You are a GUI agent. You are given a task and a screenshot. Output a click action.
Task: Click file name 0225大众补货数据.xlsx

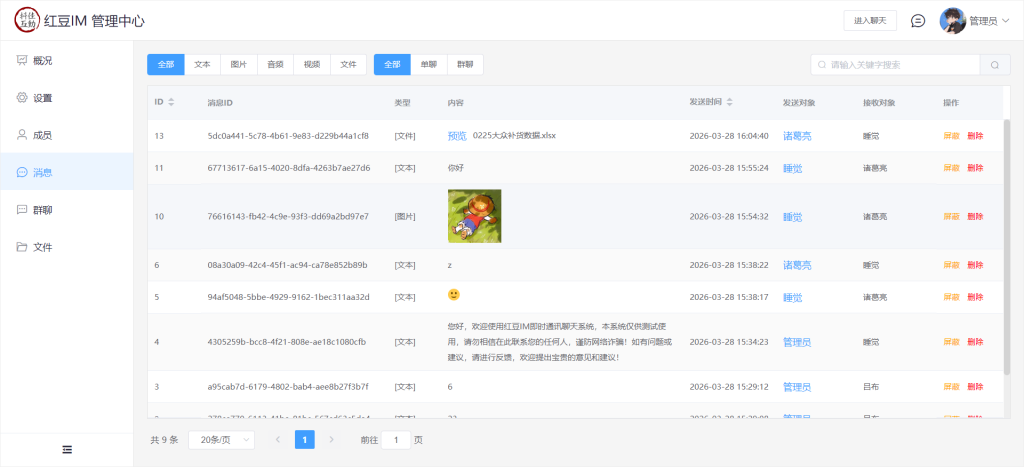[515, 136]
